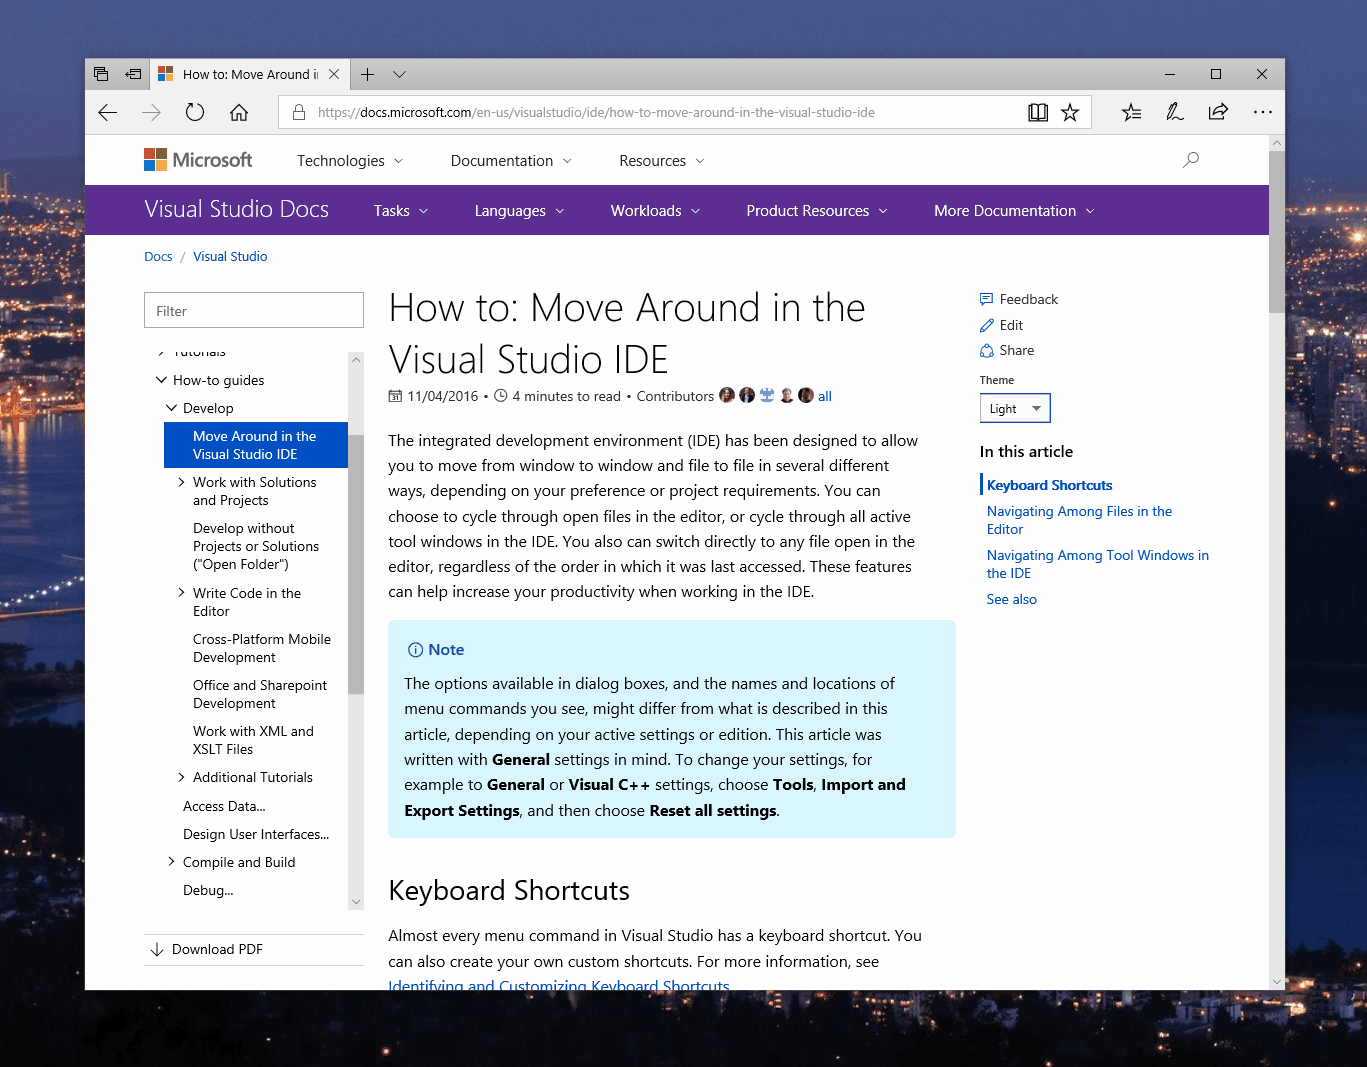Open the Languages menu
Image resolution: width=1367 pixels, height=1067 pixels.
pos(519,211)
